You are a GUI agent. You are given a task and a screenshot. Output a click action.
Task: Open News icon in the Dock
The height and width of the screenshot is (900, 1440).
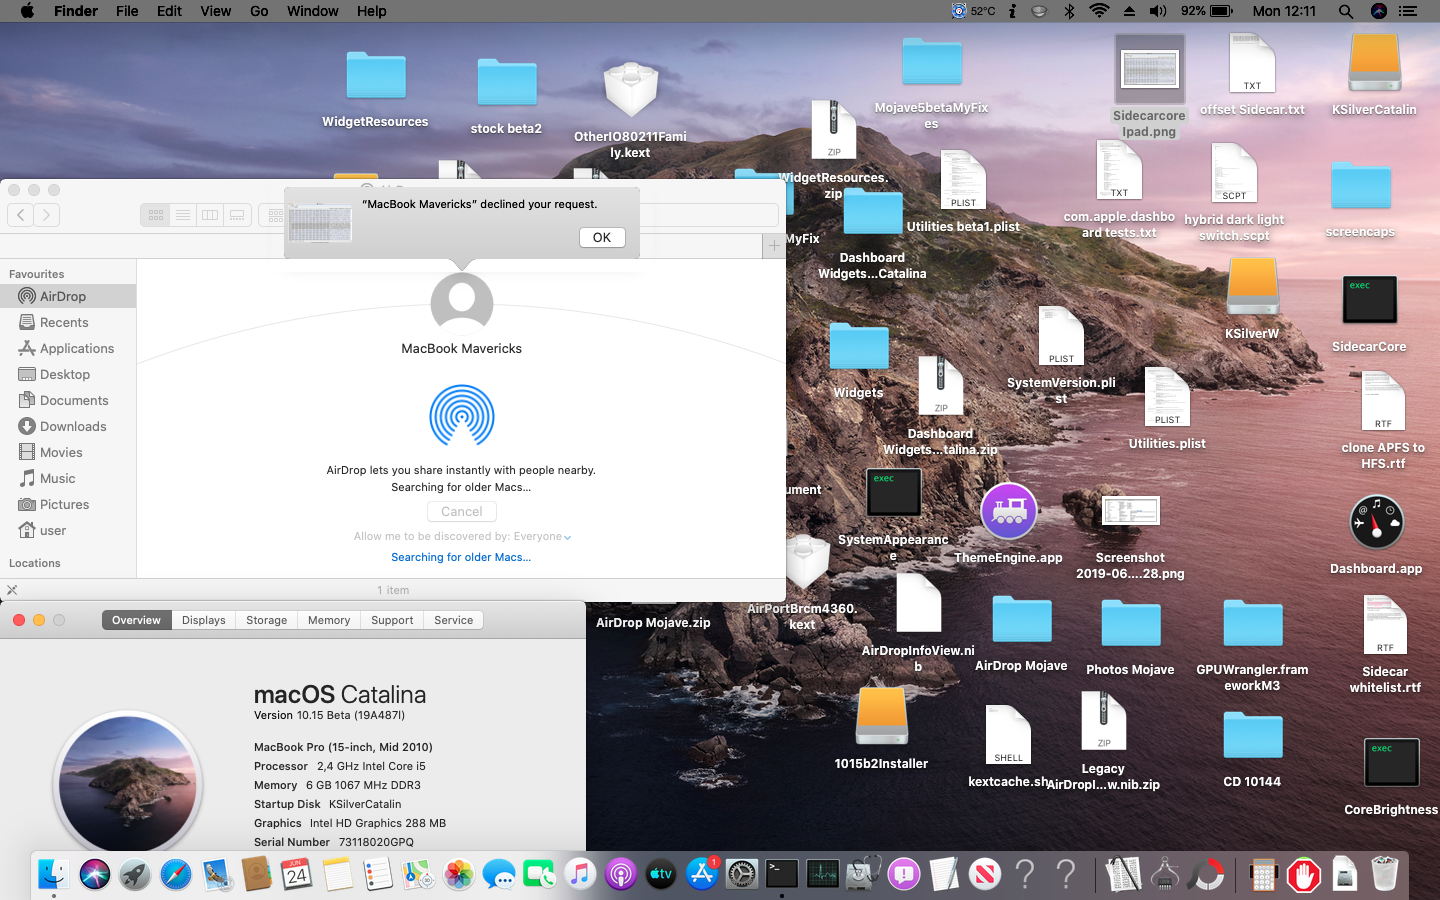point(985,874)
